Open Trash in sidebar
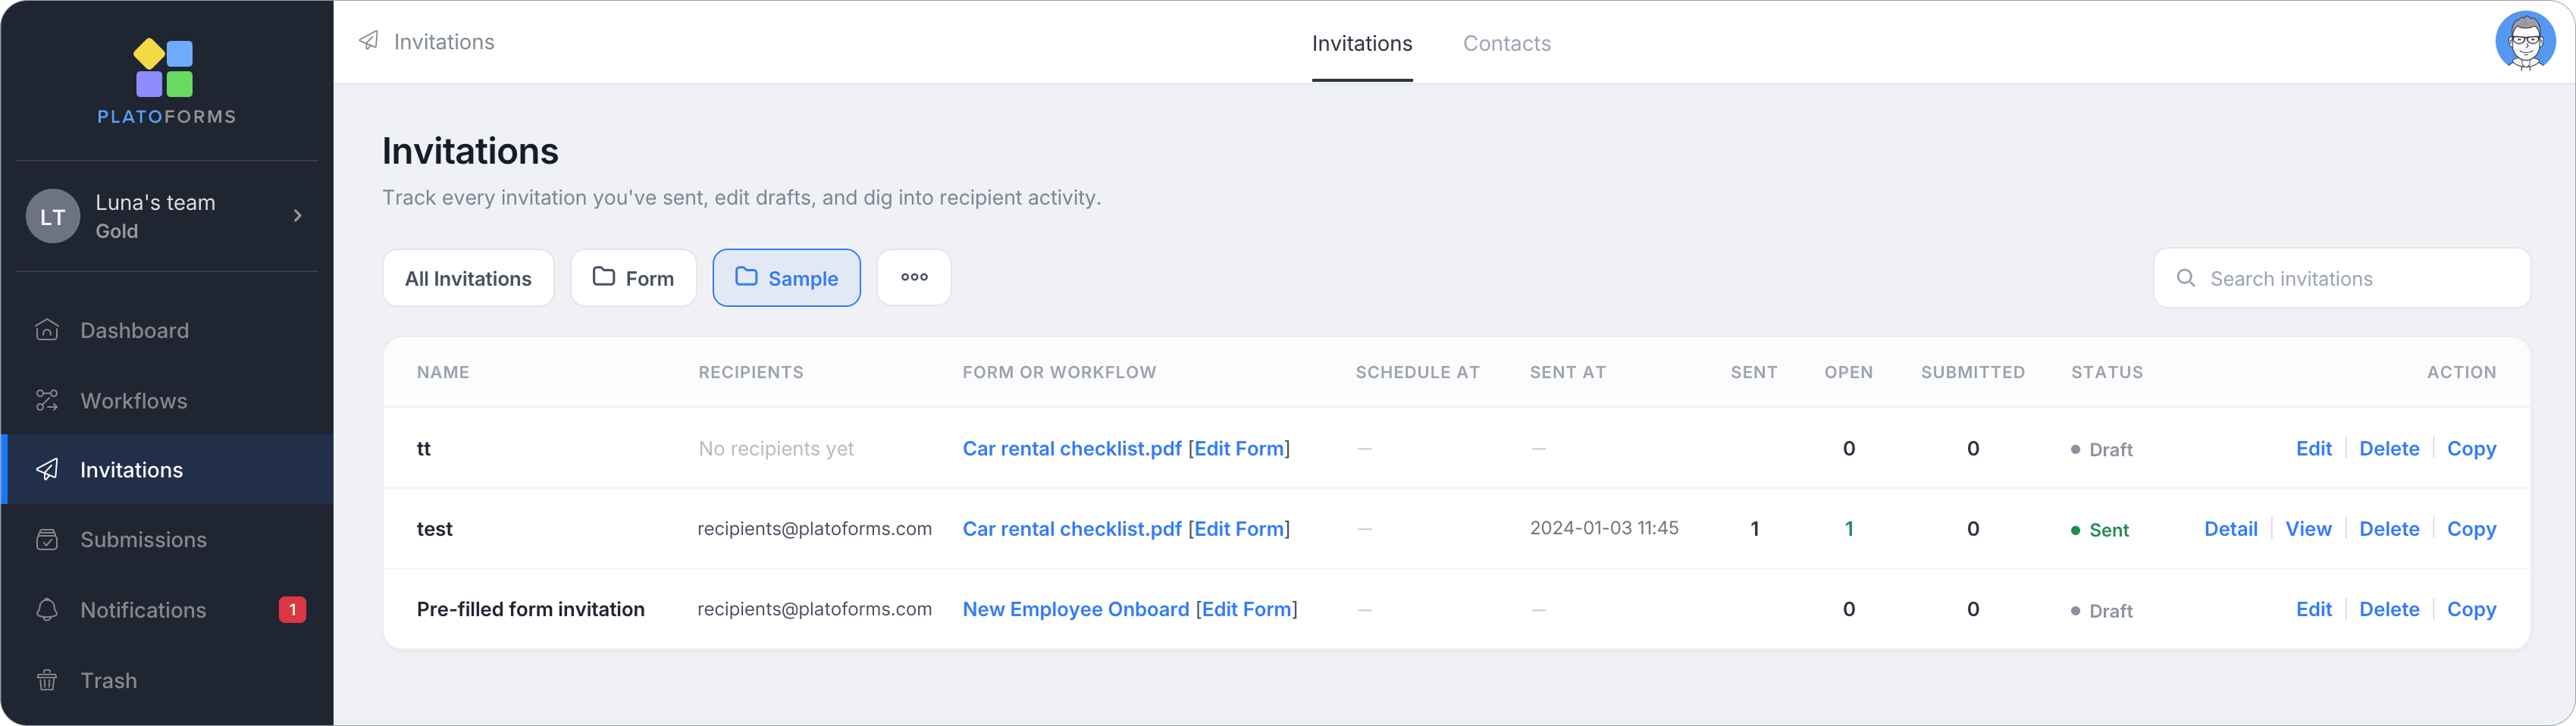 [x=168, y=680]
